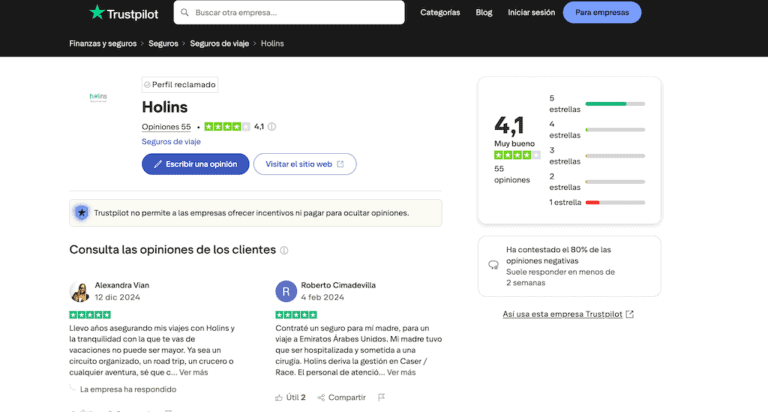
Task: Click info icon next to Consulta las opiniones heading
Action: [284, 250]
